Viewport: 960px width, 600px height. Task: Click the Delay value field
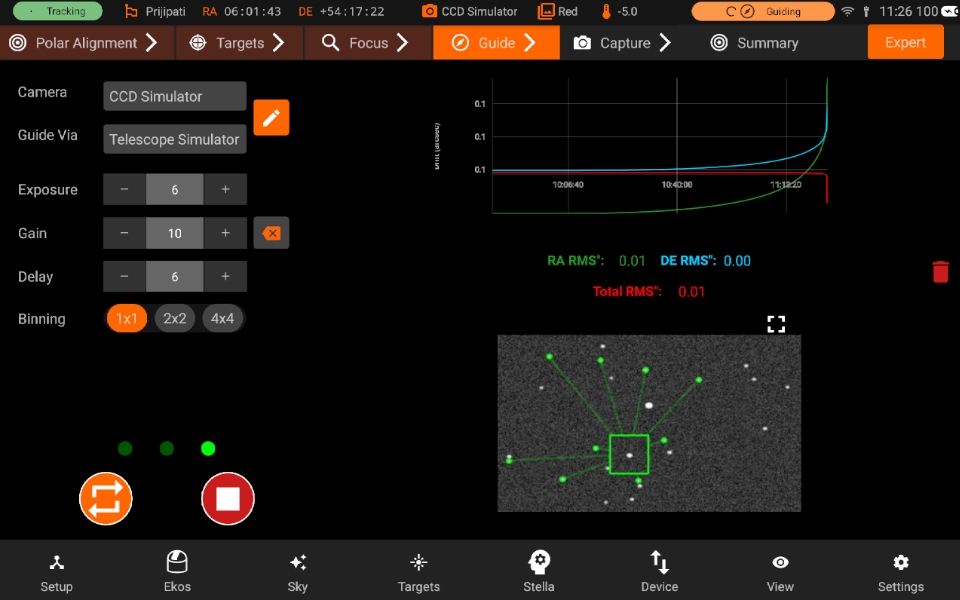point(174,276)
